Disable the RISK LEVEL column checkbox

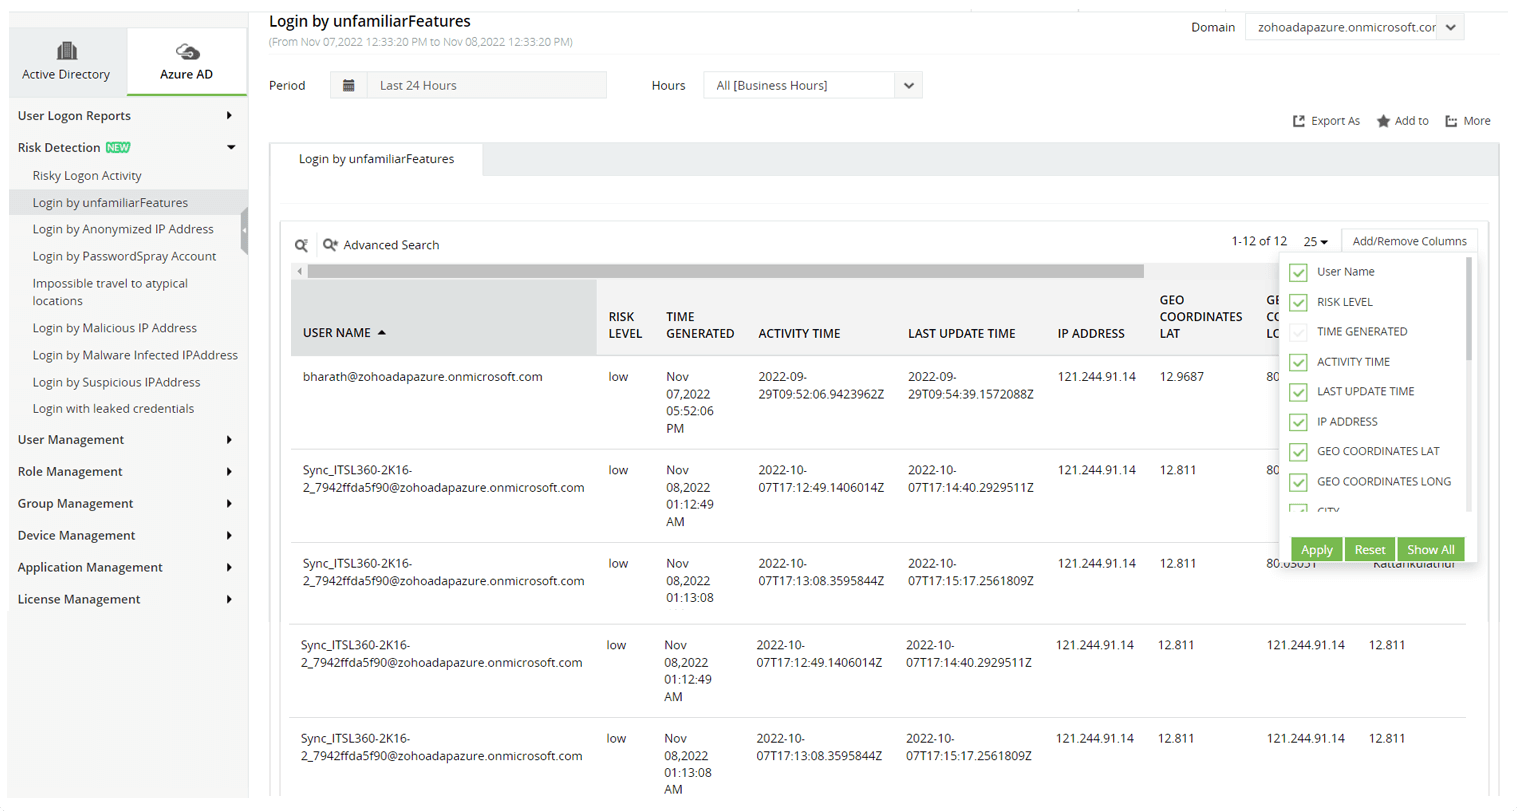1298,302
